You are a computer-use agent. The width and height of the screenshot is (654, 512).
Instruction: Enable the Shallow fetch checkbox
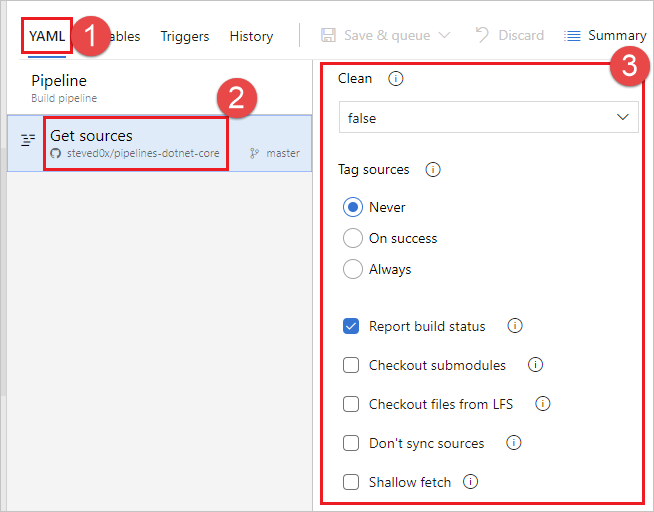[x=351, y=482]
